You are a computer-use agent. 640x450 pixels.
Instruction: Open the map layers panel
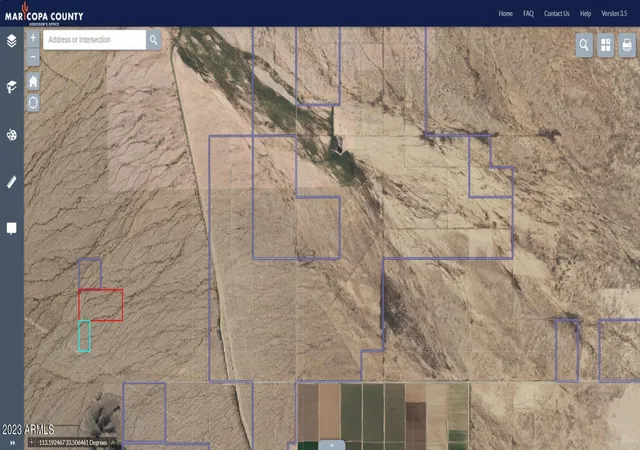(x=11, y=40)
